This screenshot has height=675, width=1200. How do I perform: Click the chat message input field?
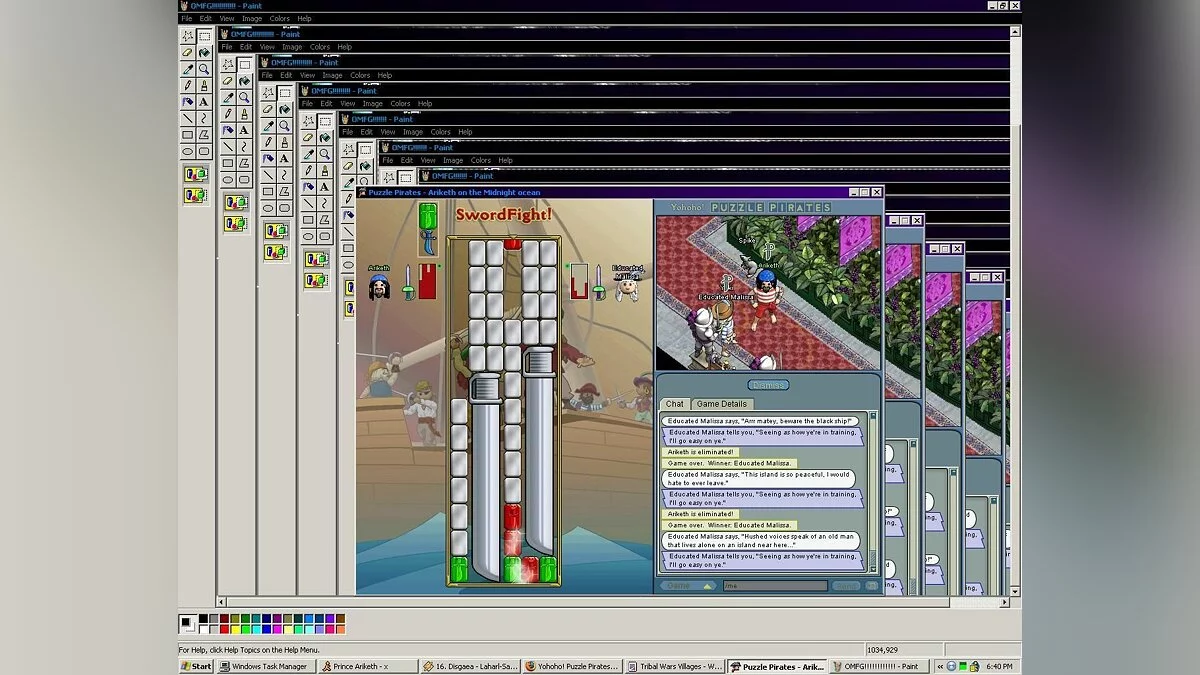point(775,586)
